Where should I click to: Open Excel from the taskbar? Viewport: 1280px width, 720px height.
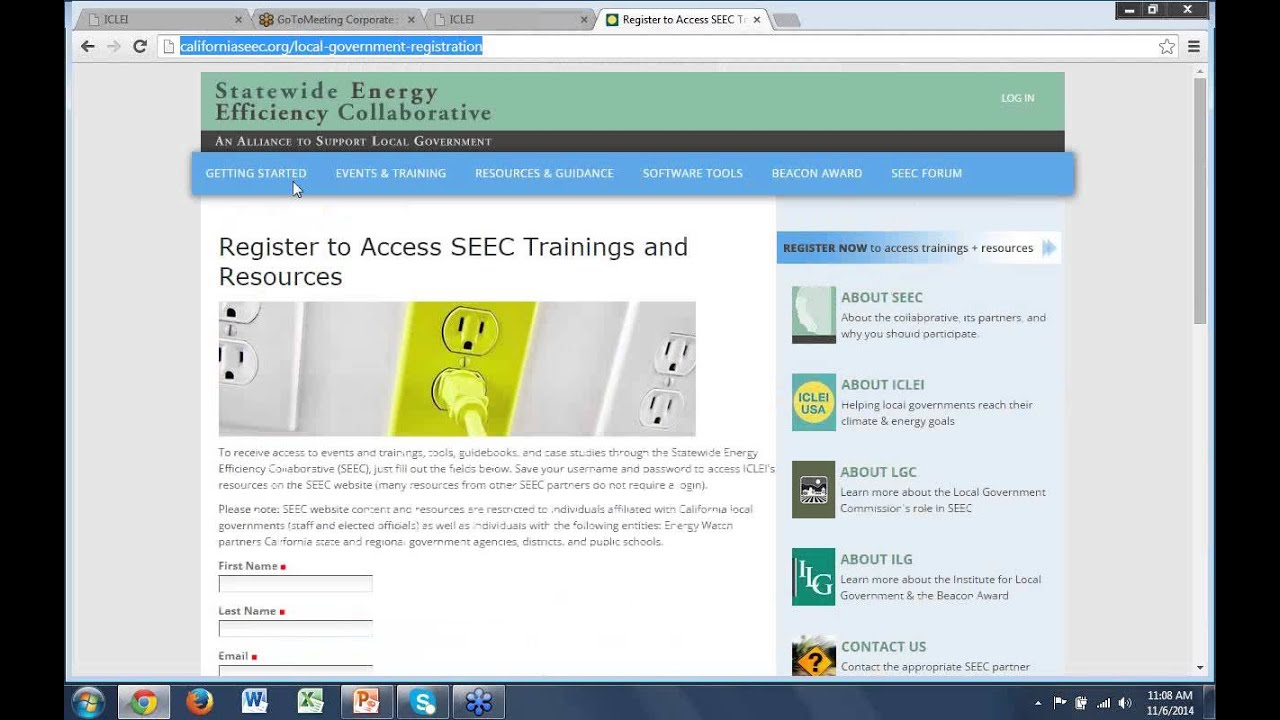point(311,702)
